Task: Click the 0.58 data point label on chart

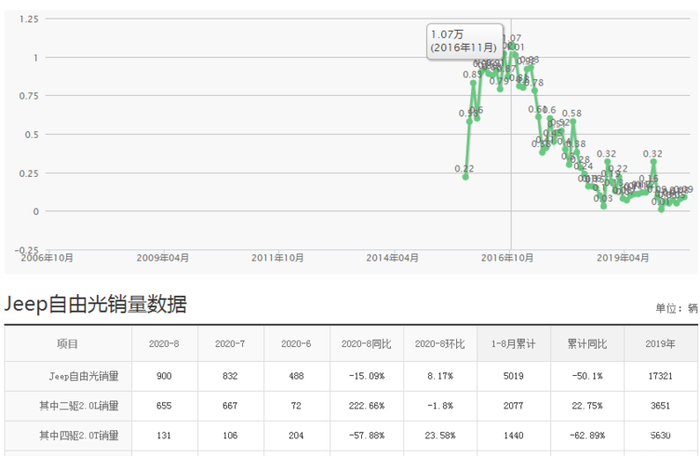Action: 571,113
